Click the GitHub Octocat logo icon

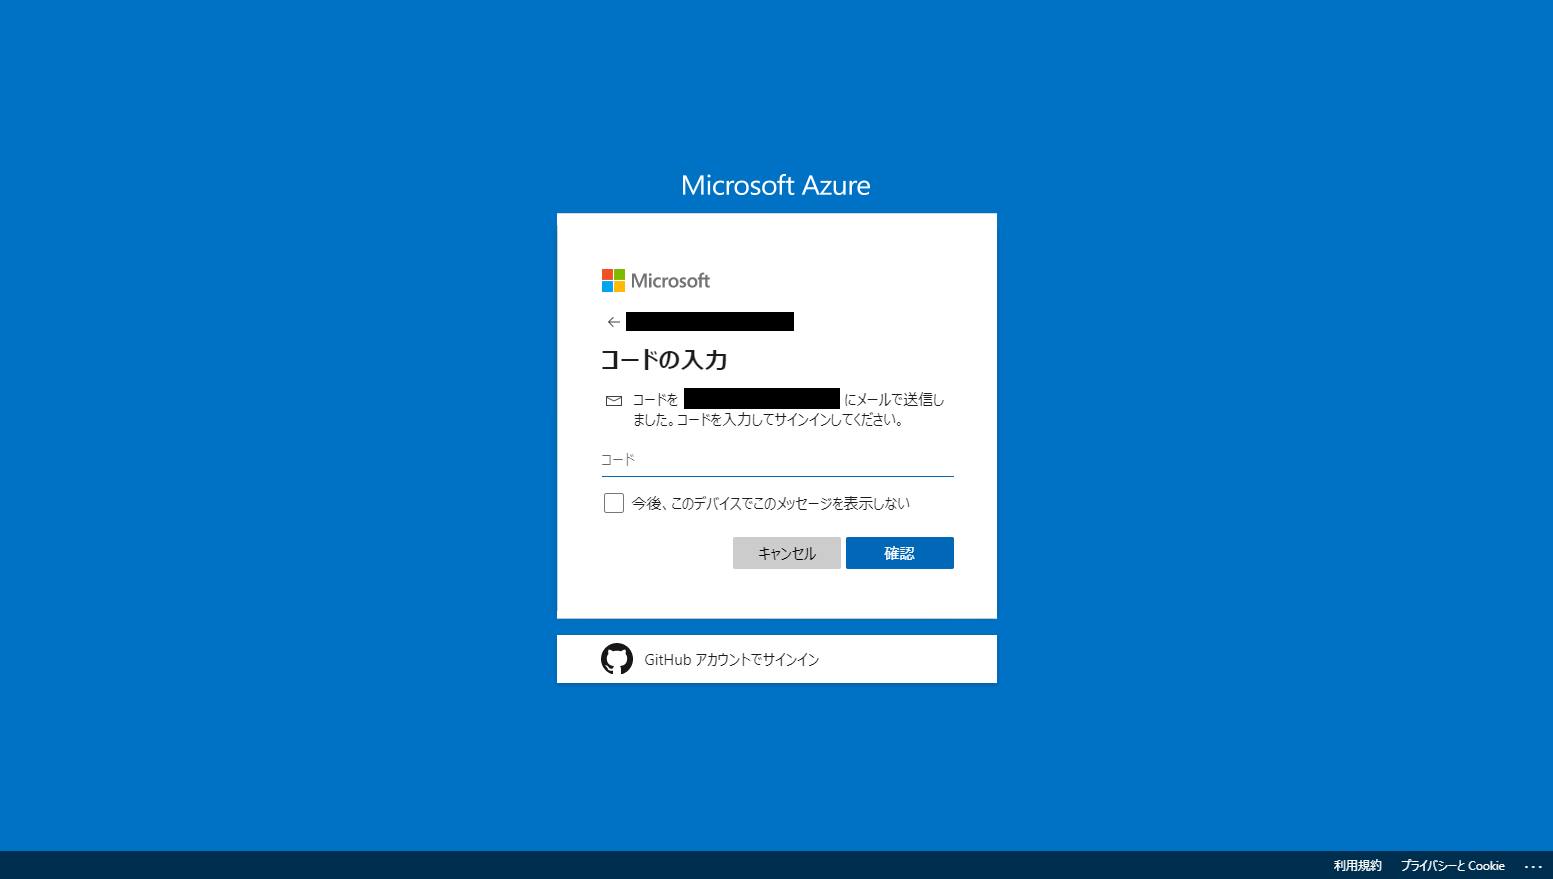[617, 659]
